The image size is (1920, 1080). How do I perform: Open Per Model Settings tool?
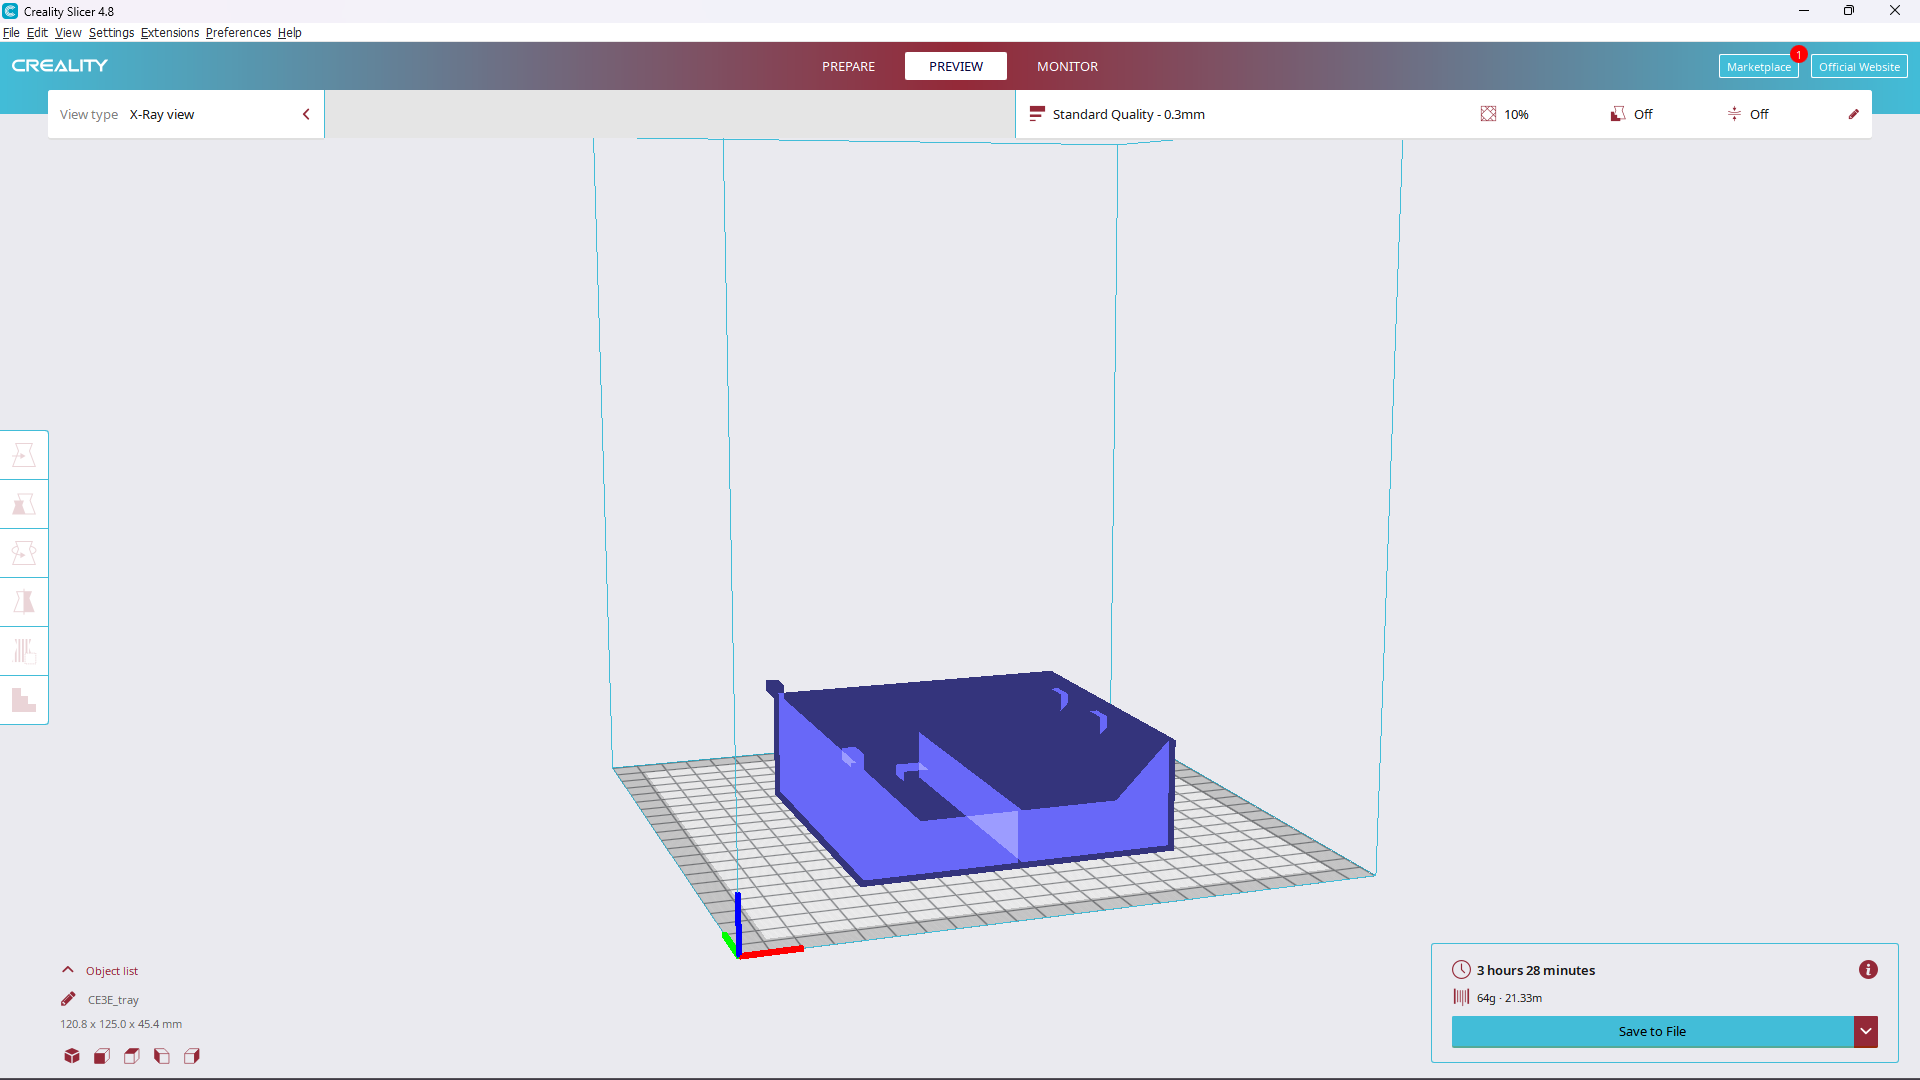coord(24,650)
